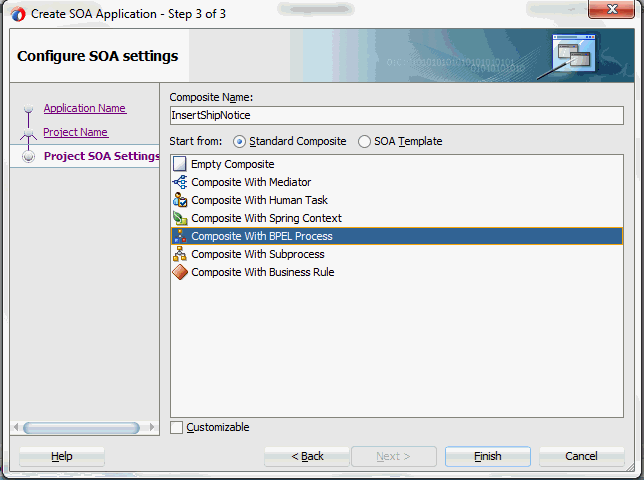644x480 pixels.
Task: Finish creating the SOA application
Action: [488, 456]
